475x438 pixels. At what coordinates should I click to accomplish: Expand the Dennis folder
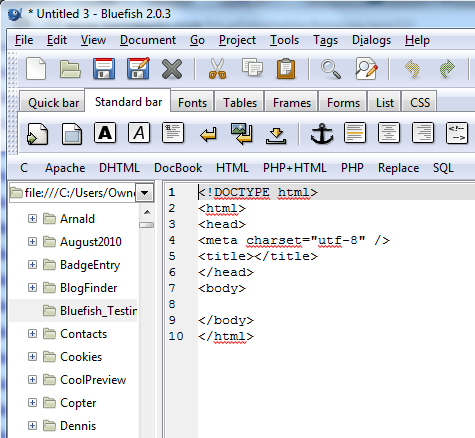[x=32, y=426]
